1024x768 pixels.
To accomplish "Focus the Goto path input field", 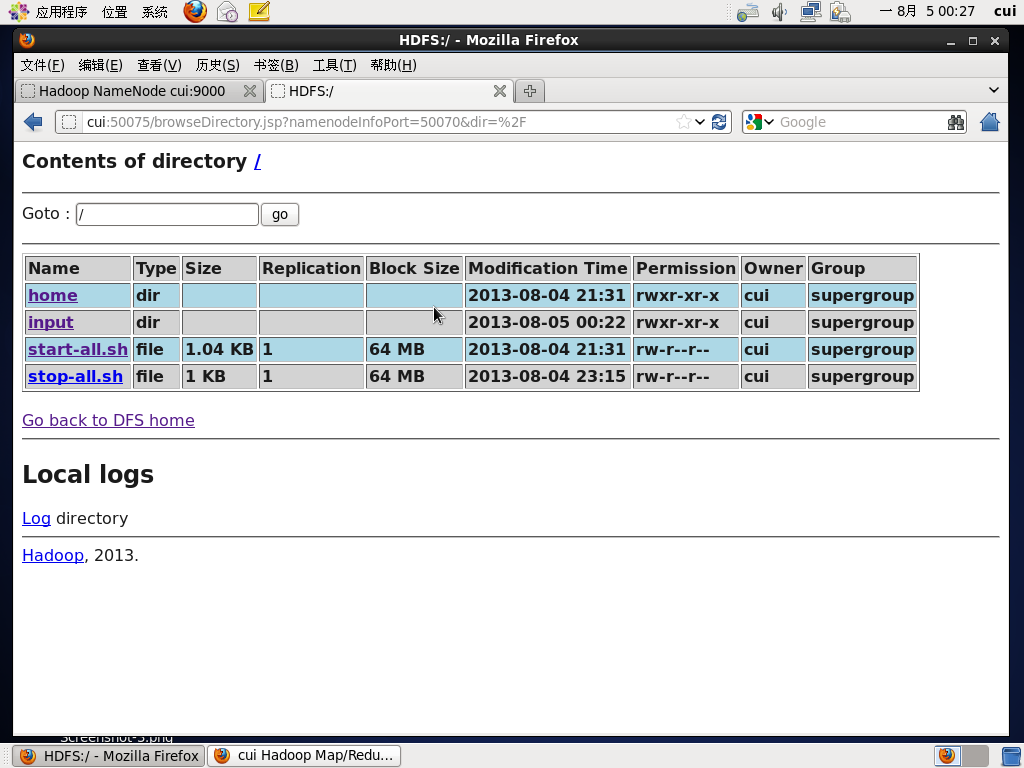I will 167,214.
